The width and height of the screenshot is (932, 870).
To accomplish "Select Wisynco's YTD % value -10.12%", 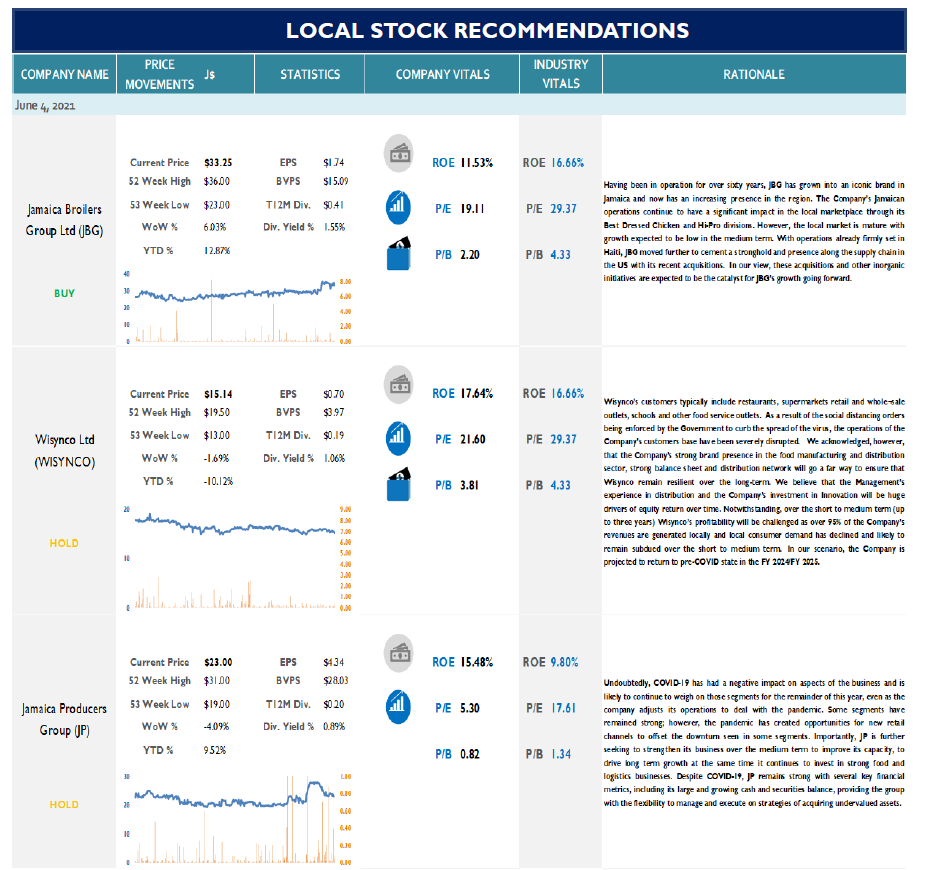I will coord(218,481).
